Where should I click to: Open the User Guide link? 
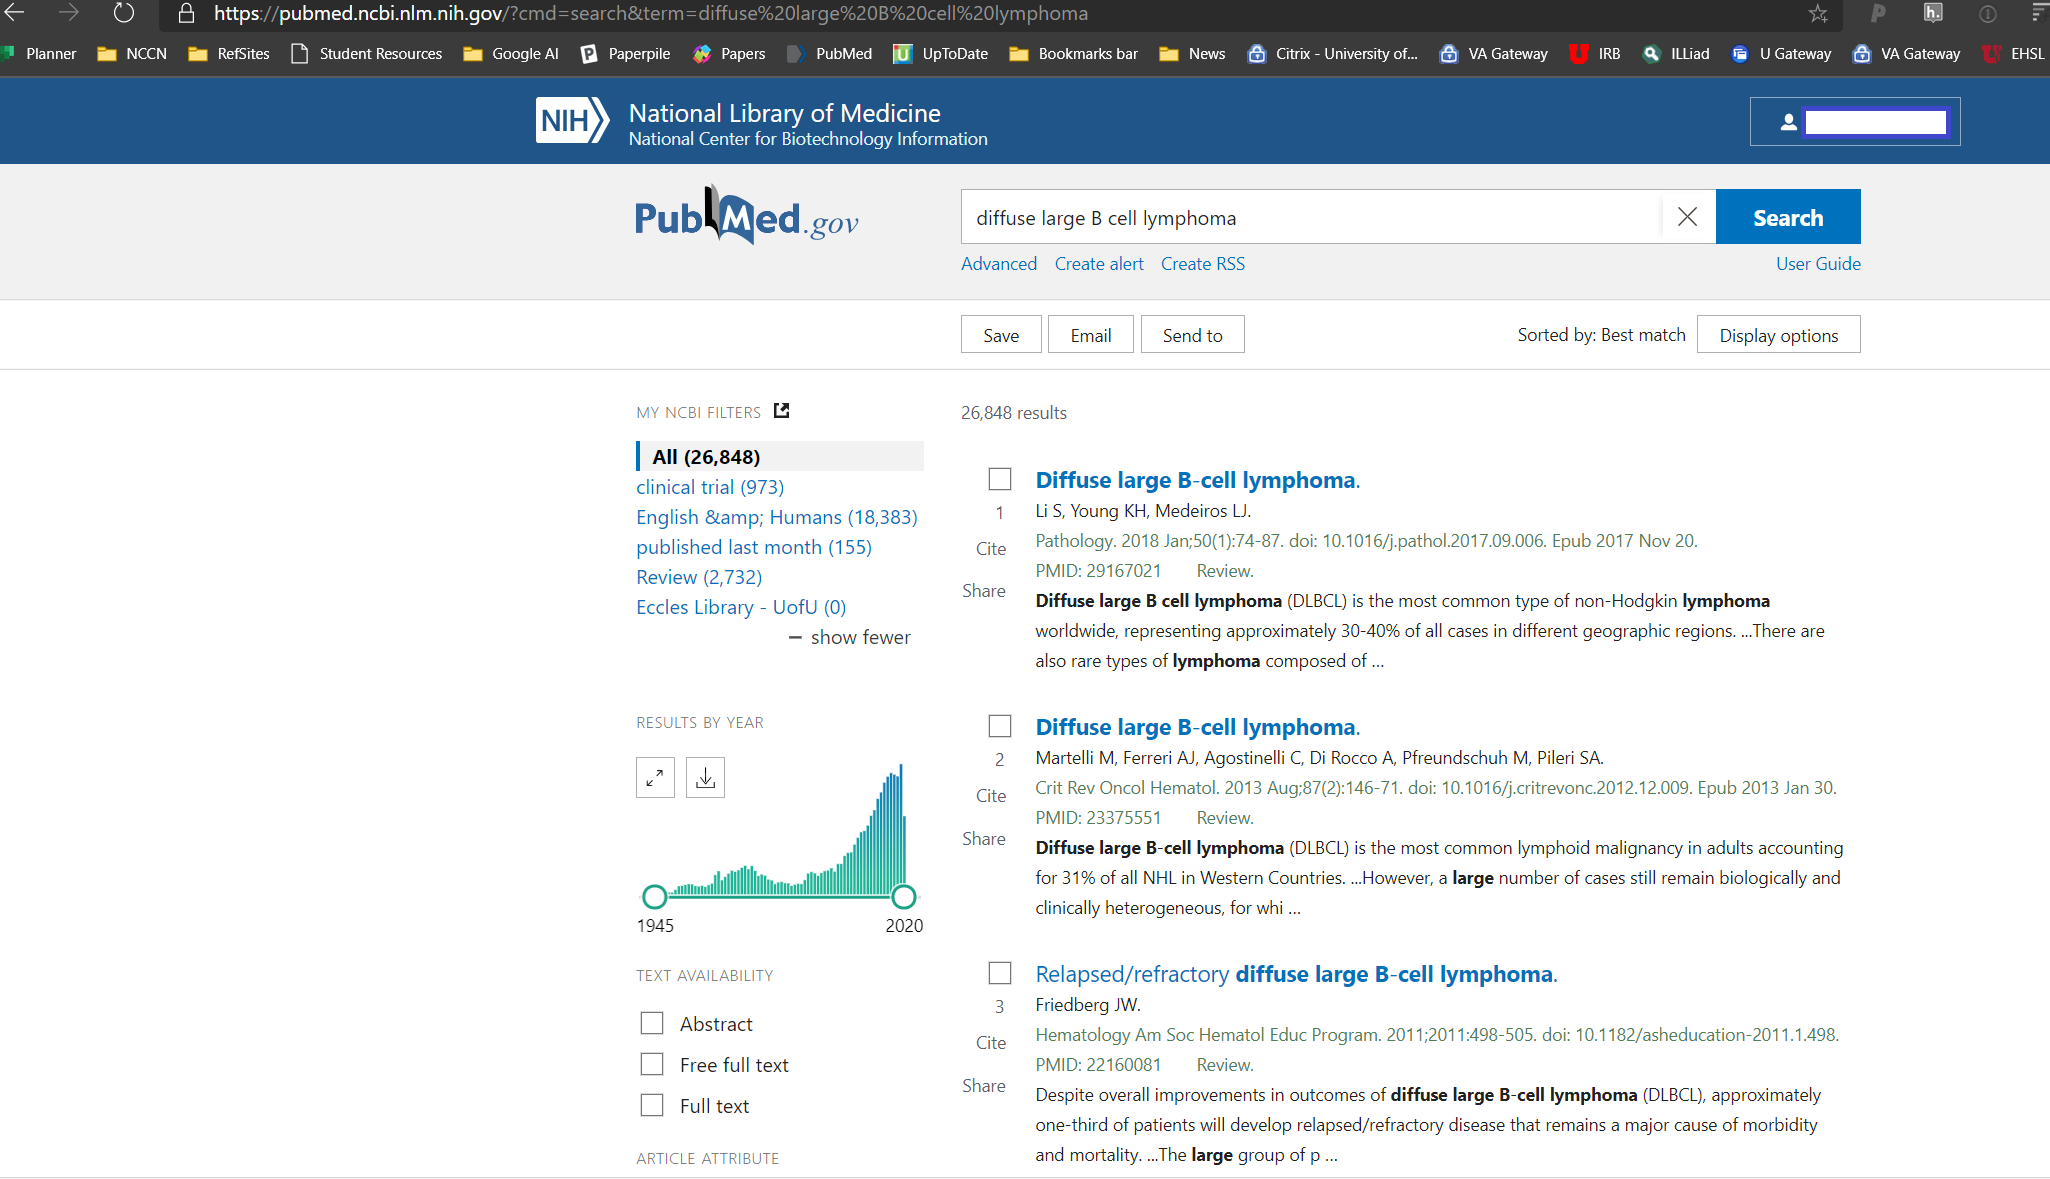(1818, 264)
